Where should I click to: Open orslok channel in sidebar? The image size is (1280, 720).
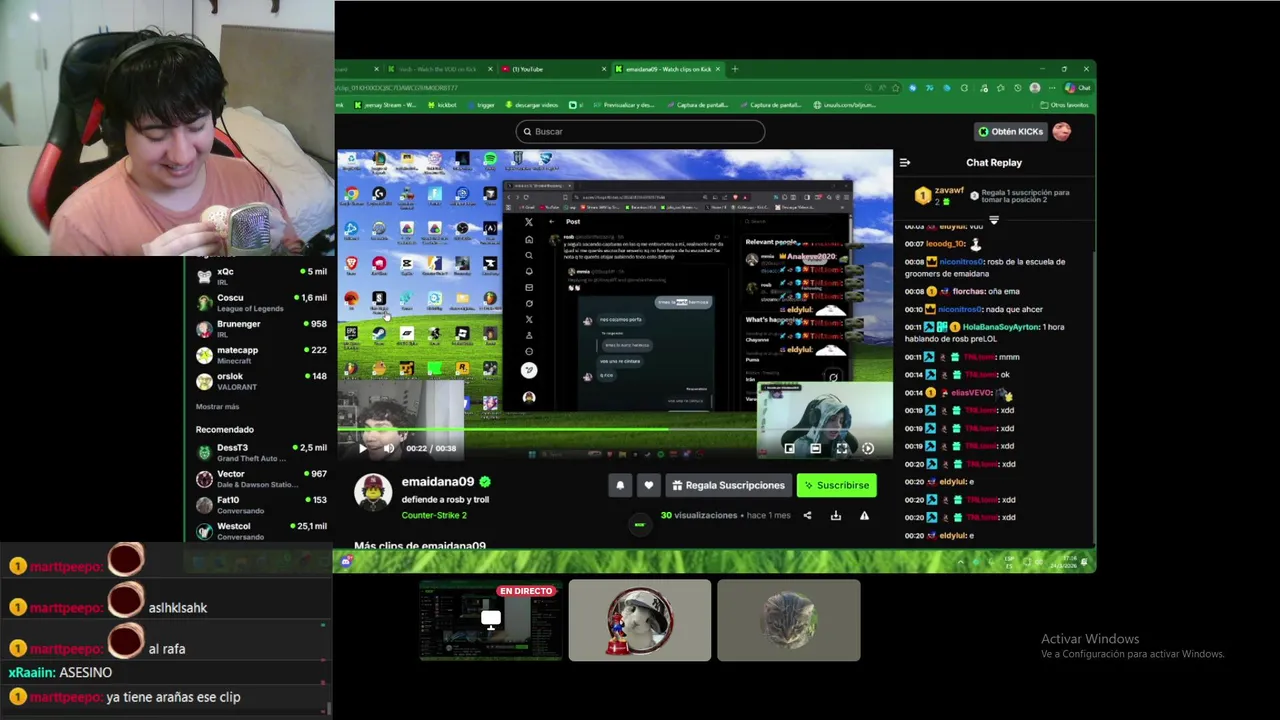262,381
